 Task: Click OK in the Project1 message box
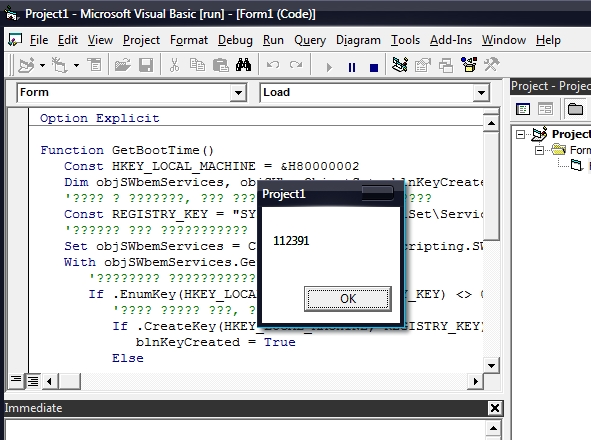348,299
